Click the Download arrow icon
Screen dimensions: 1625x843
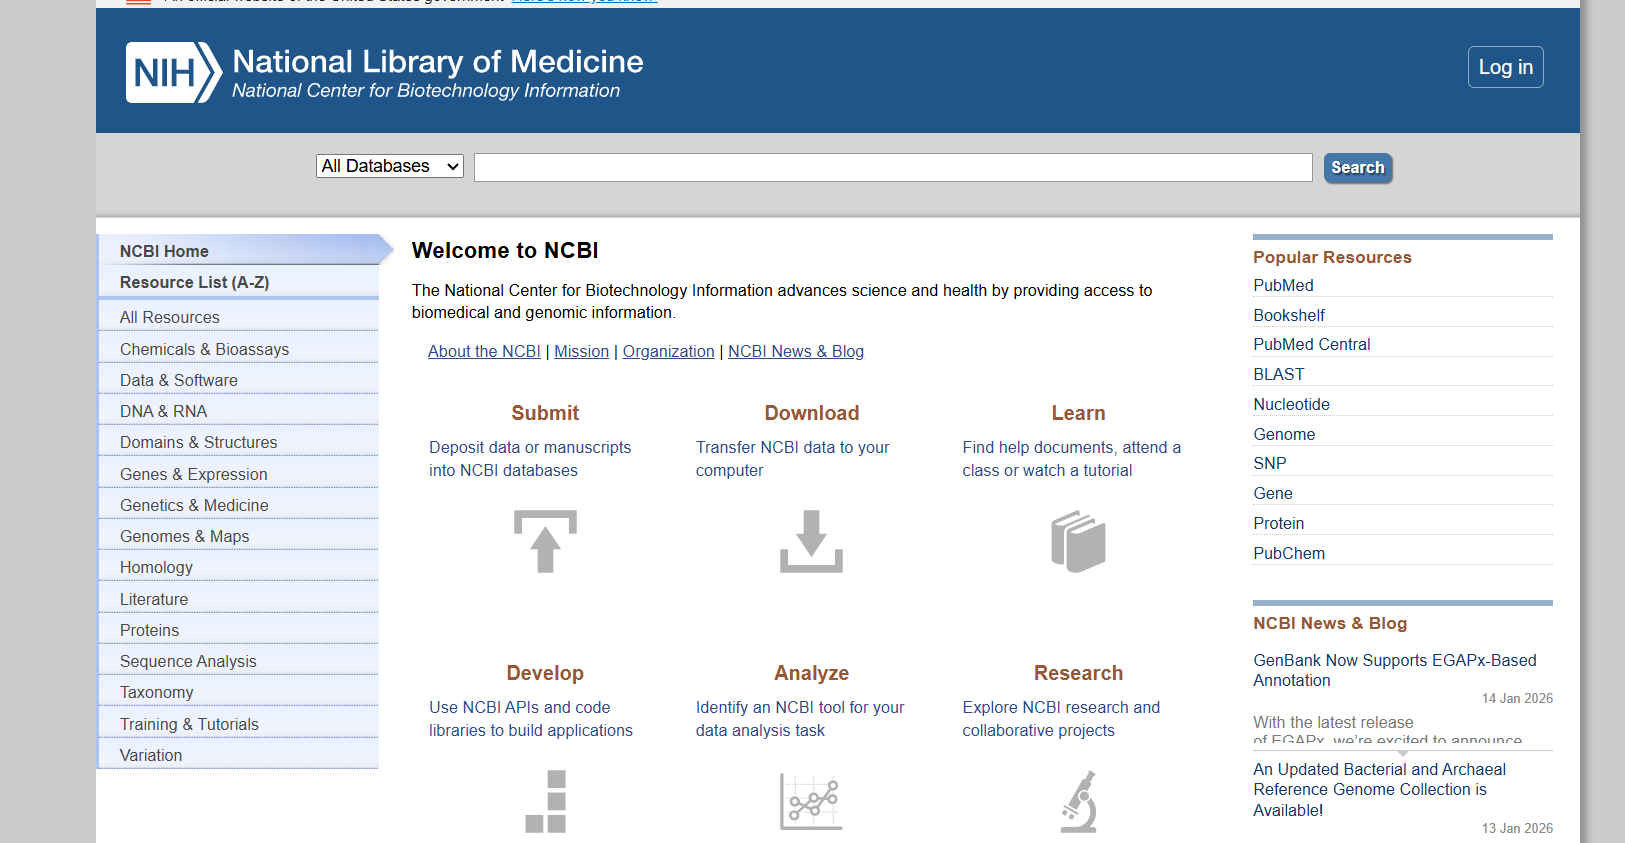[811, 541]
